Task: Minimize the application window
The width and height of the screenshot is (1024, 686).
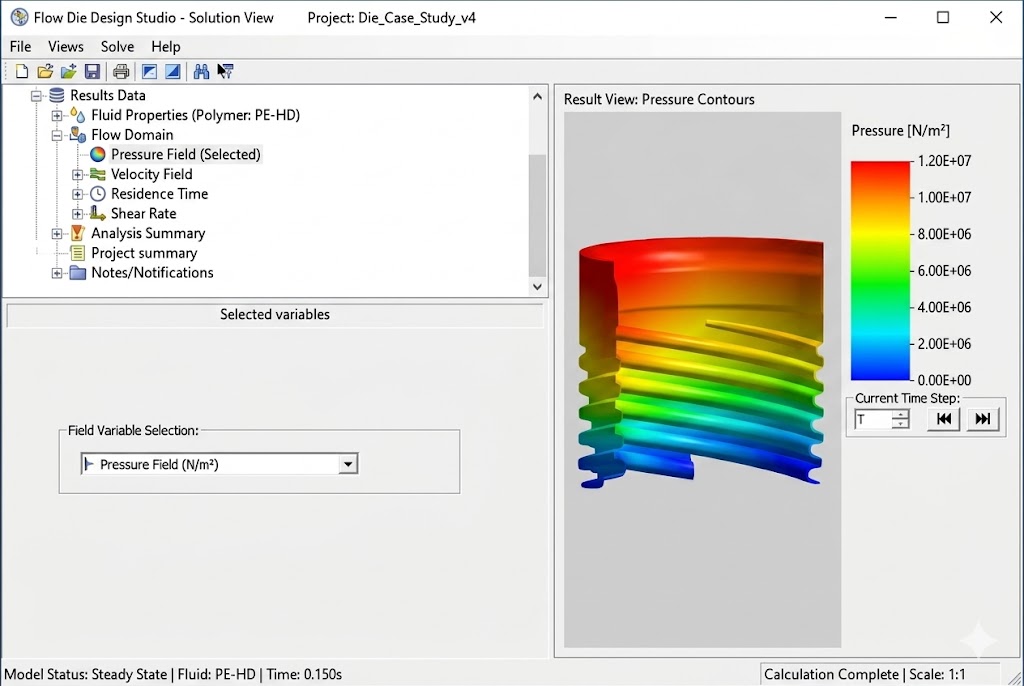Action: click(891, 18)
